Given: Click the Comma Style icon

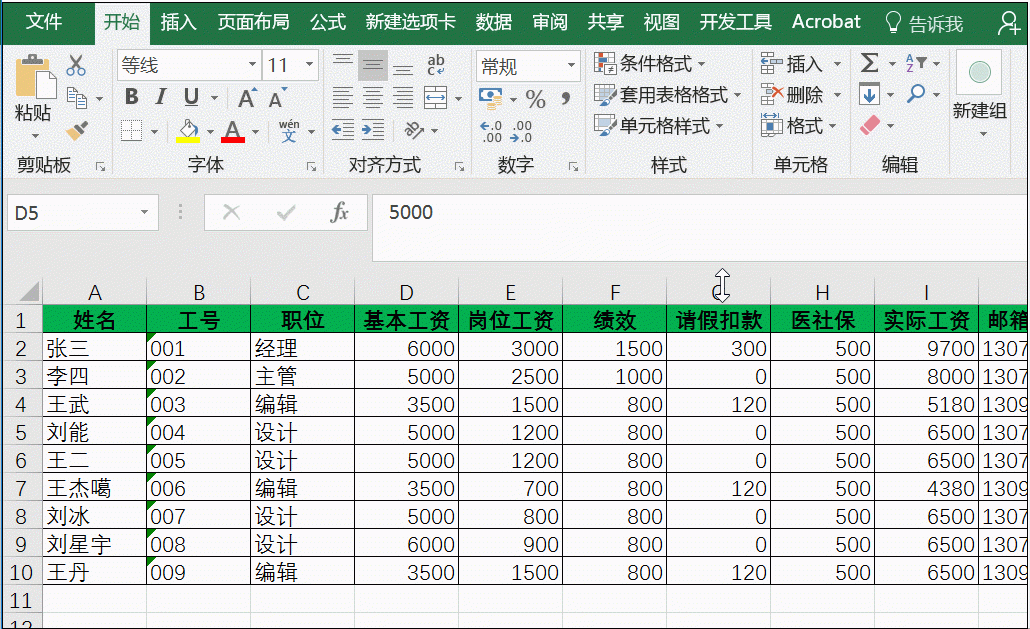Looking at the screenshot, I should 567,98.
